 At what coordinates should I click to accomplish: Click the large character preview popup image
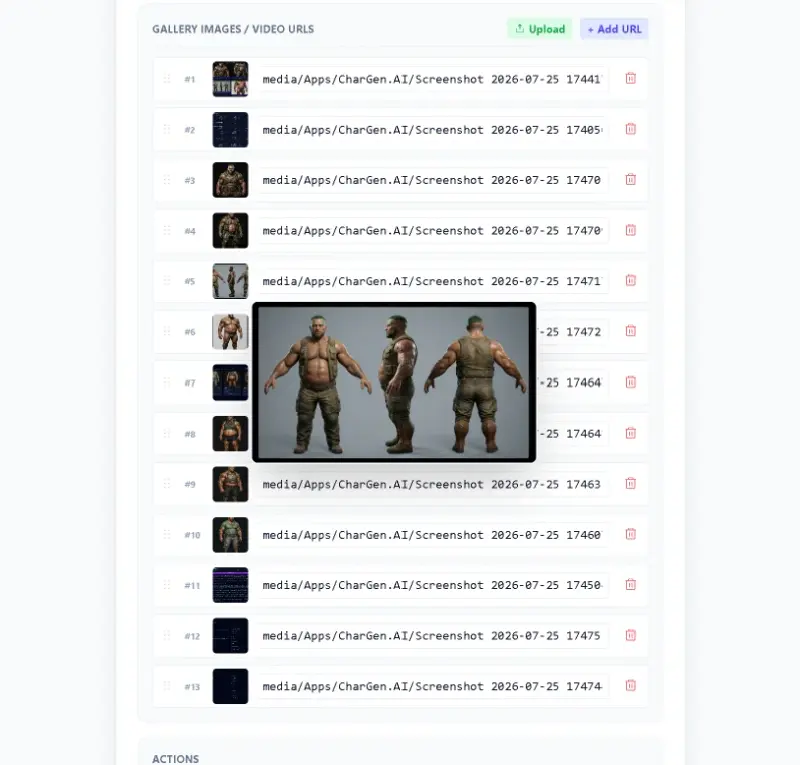tap(394, 382)
